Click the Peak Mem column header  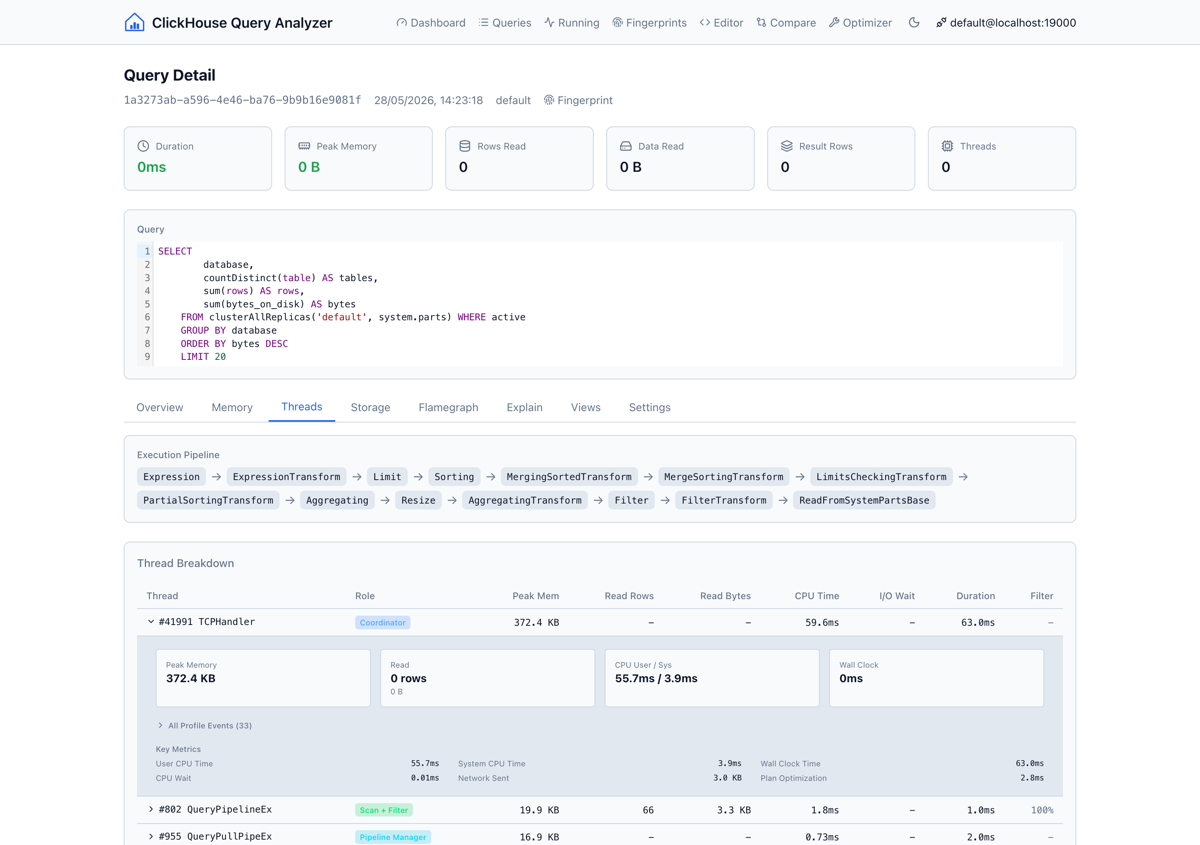click(536, 596)
